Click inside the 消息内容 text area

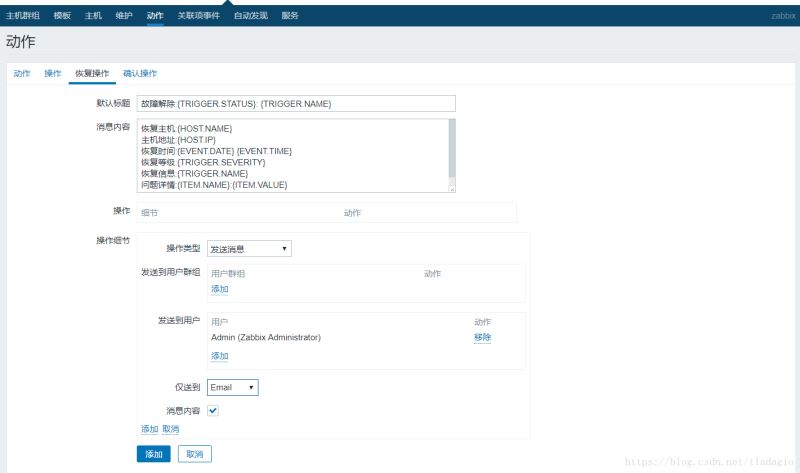coord(293,156)
